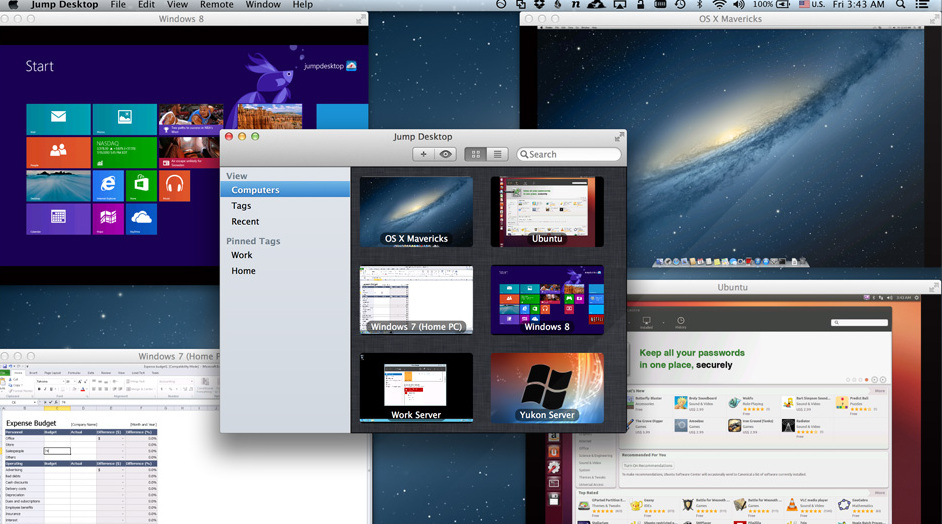Screen dimensions: 942x524
Task: Select the Work pinned tag
Action: point(242,256)
